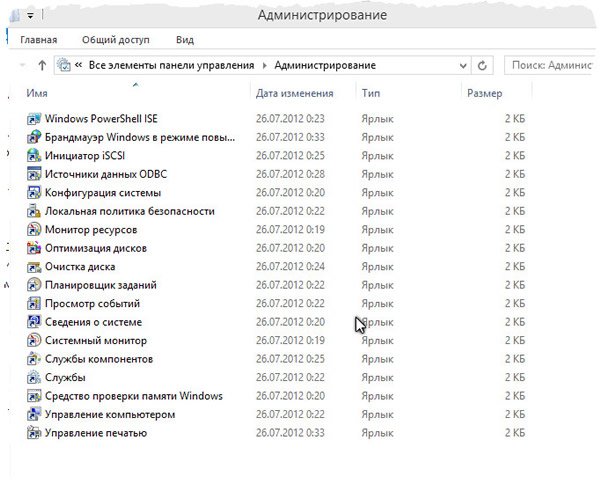Select the Оптимизация дисков name
The image size is (601, 499).
pos(96,248)
